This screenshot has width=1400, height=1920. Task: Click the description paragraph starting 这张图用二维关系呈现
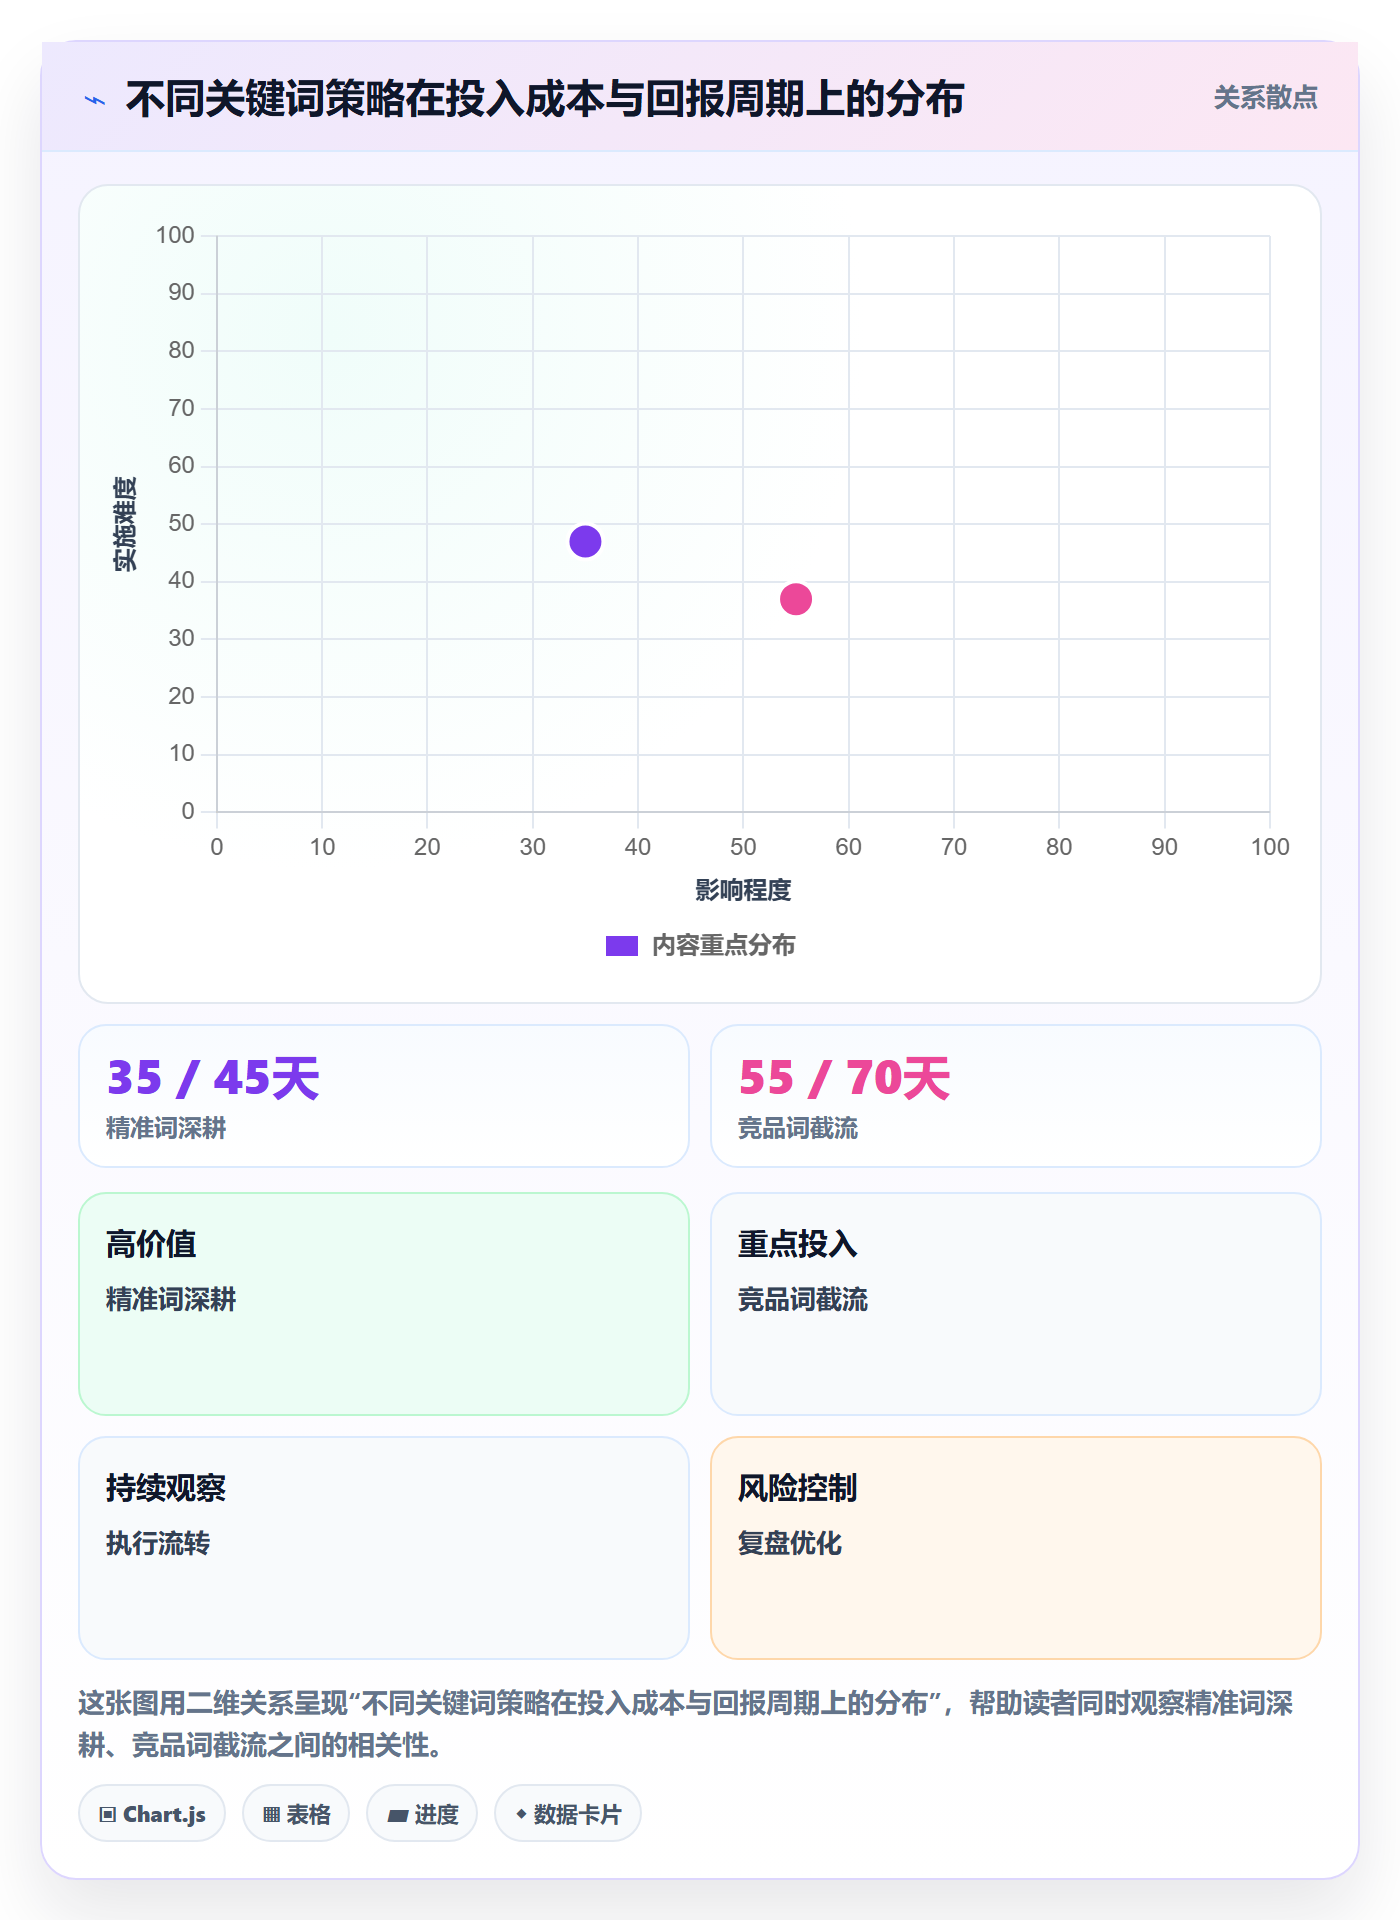tap(686, 1724)
